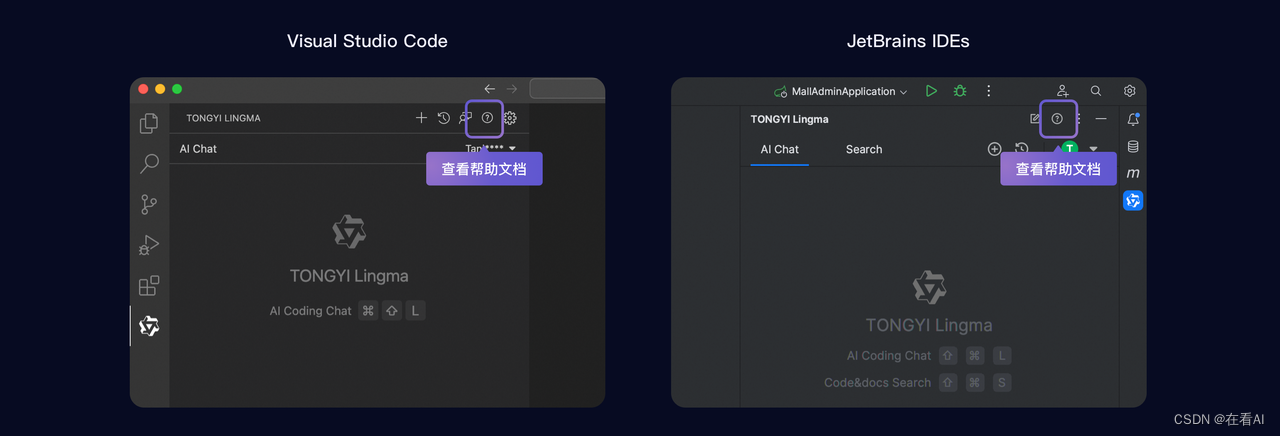The image size is (1280, 436).
Task: Open the JetBrains notifications bell
Action: [1133, 119]
